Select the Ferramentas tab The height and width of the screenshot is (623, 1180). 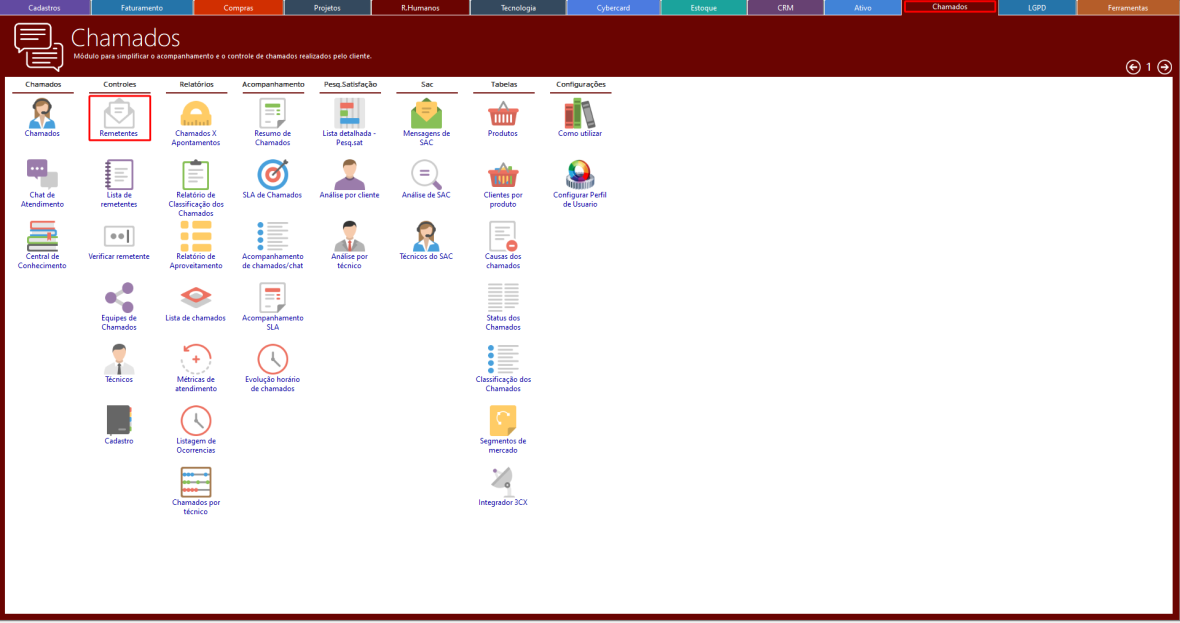[x=1127, y=7]
